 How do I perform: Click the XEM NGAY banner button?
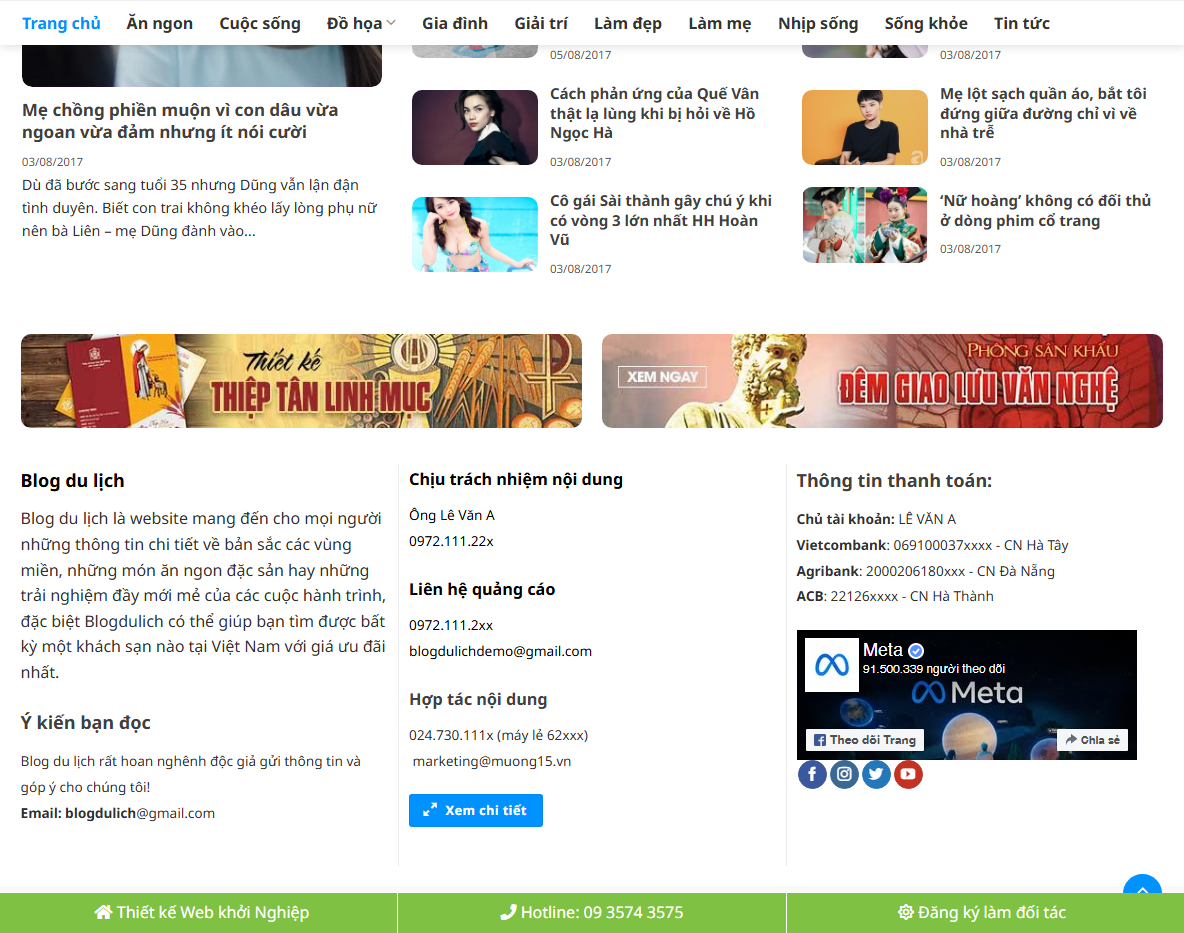(662, 376)
